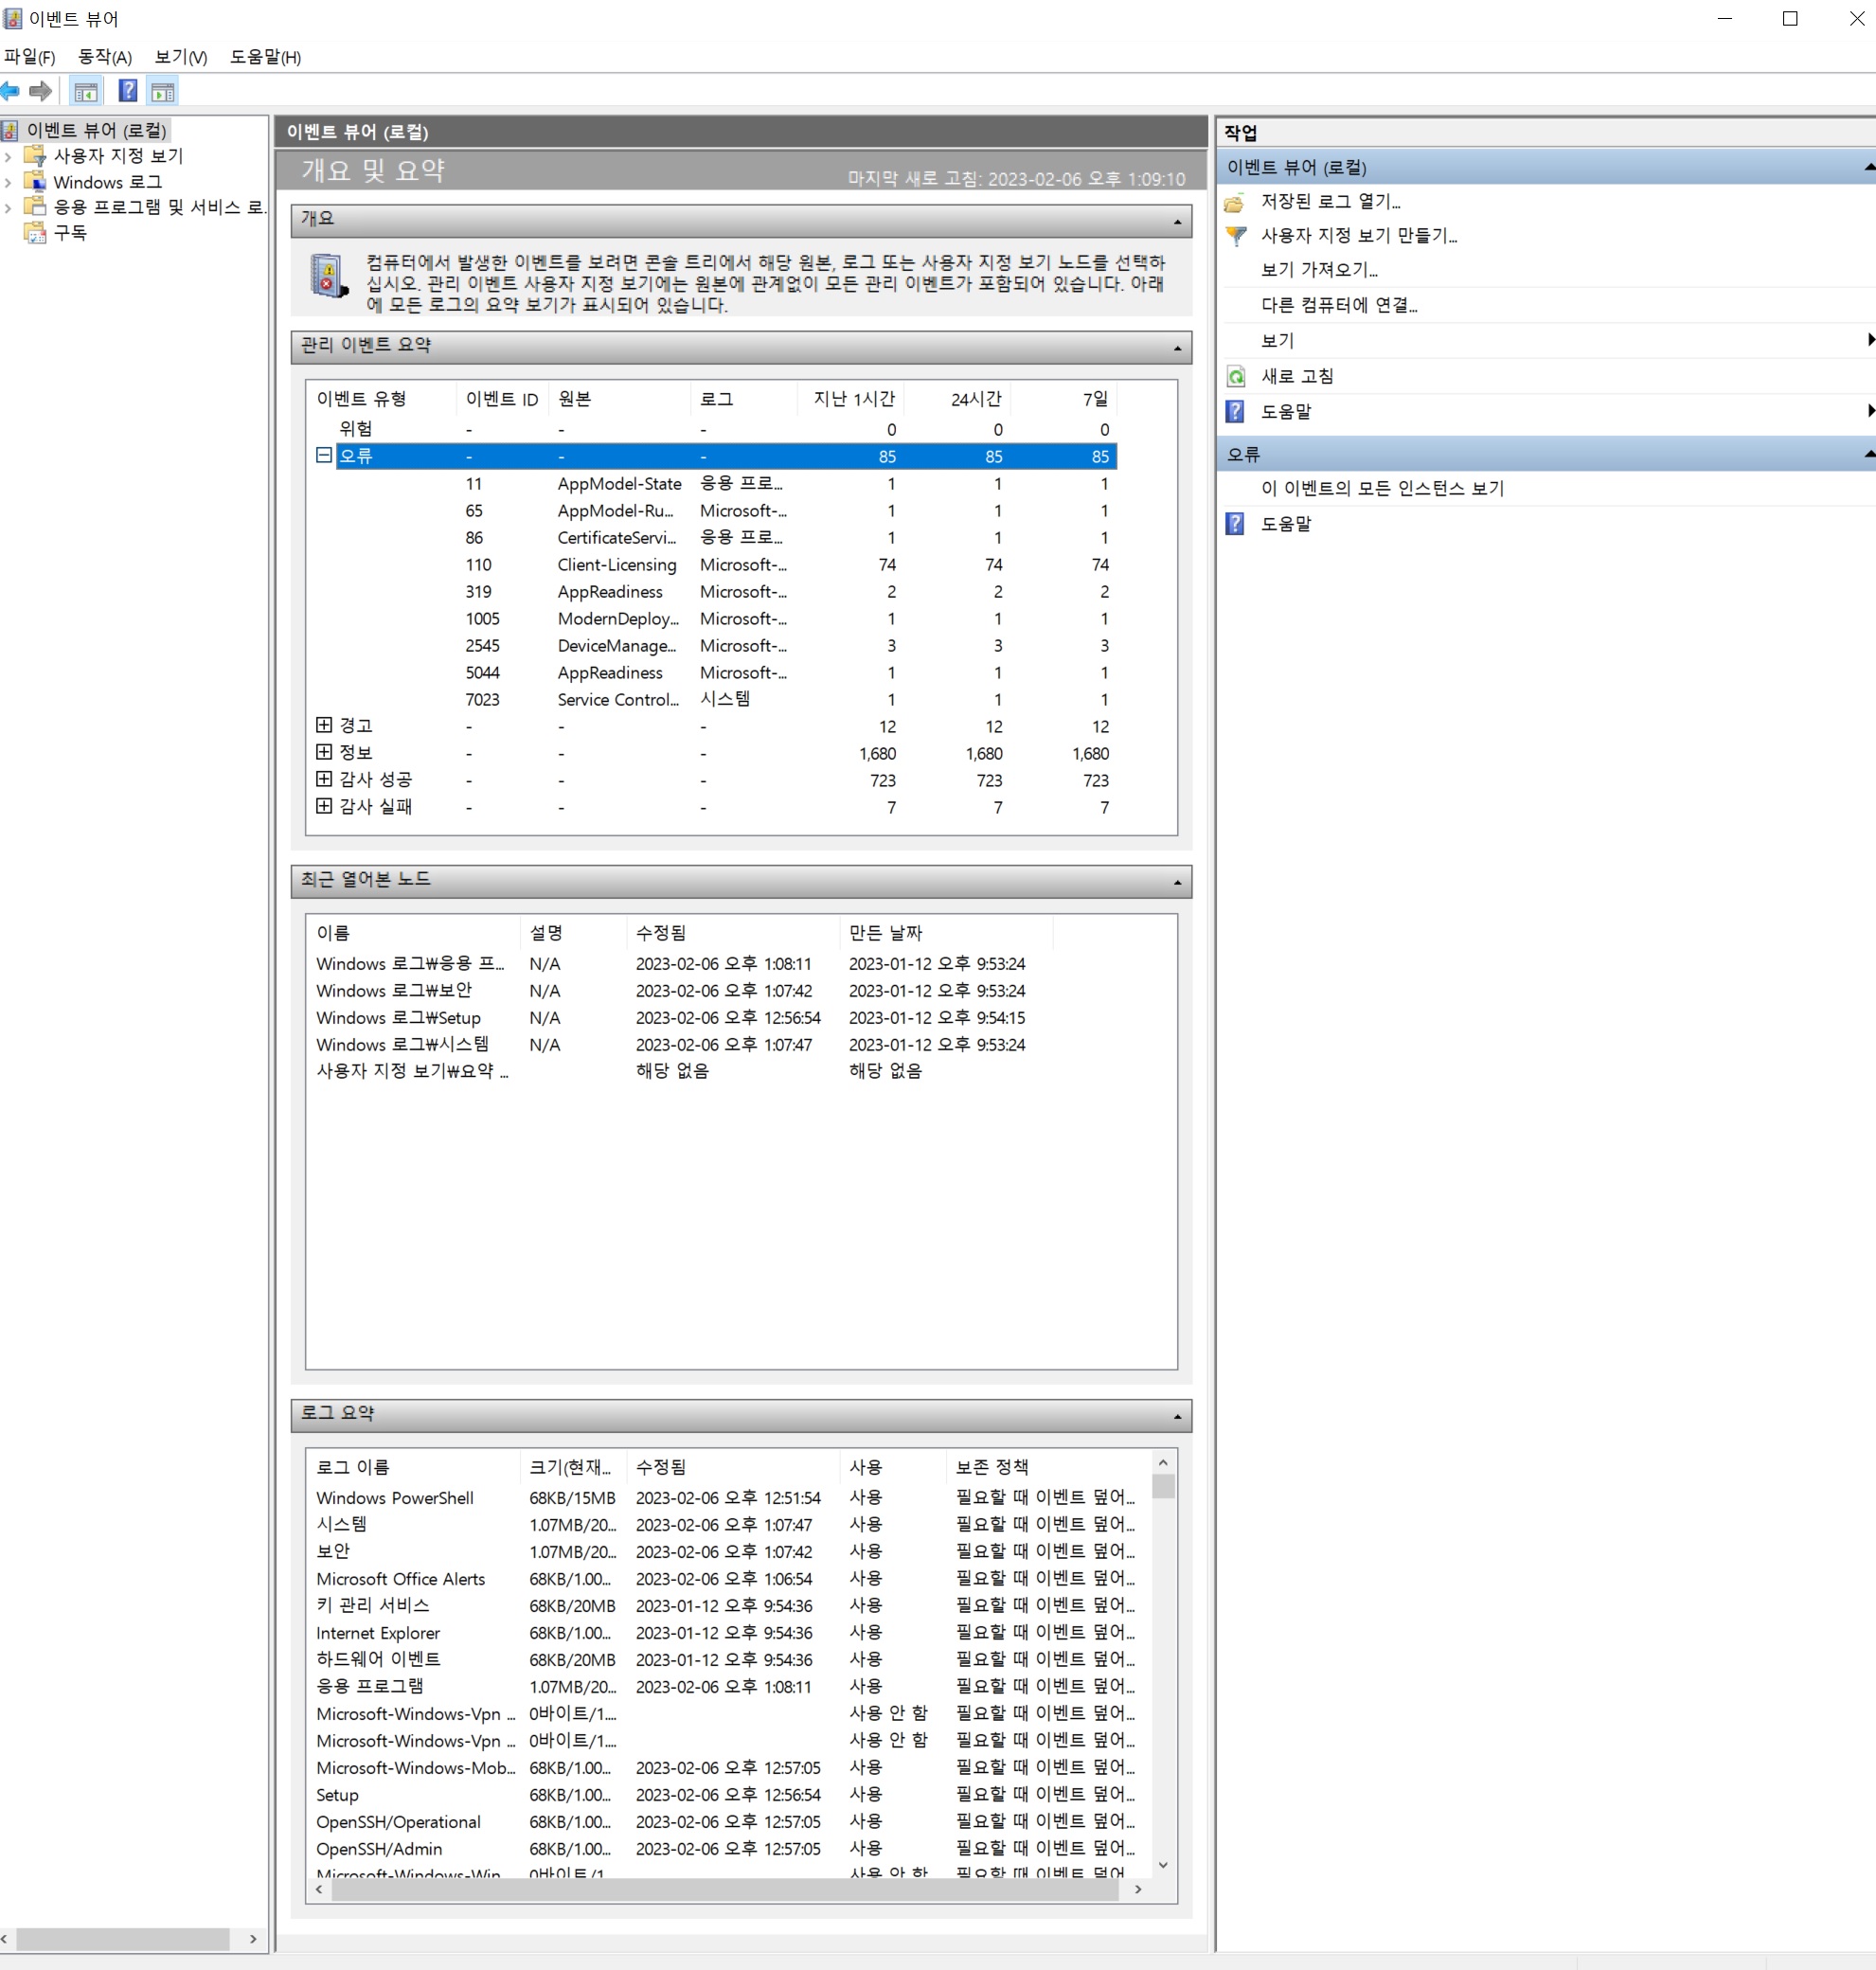Click 이 이벤트의 모든 인스턴스 보기
The image size is (1876, 1970).
(1382, 489)
